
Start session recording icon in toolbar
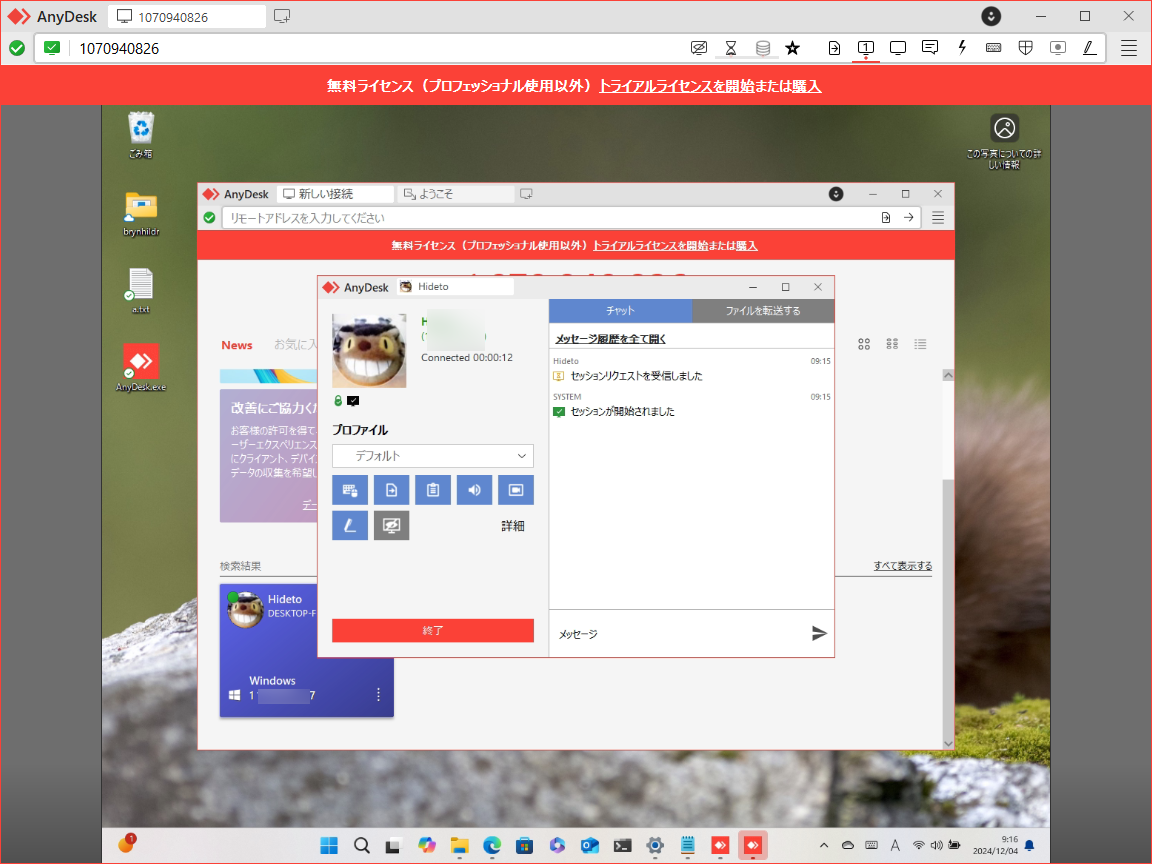(x=1058, y=48)
